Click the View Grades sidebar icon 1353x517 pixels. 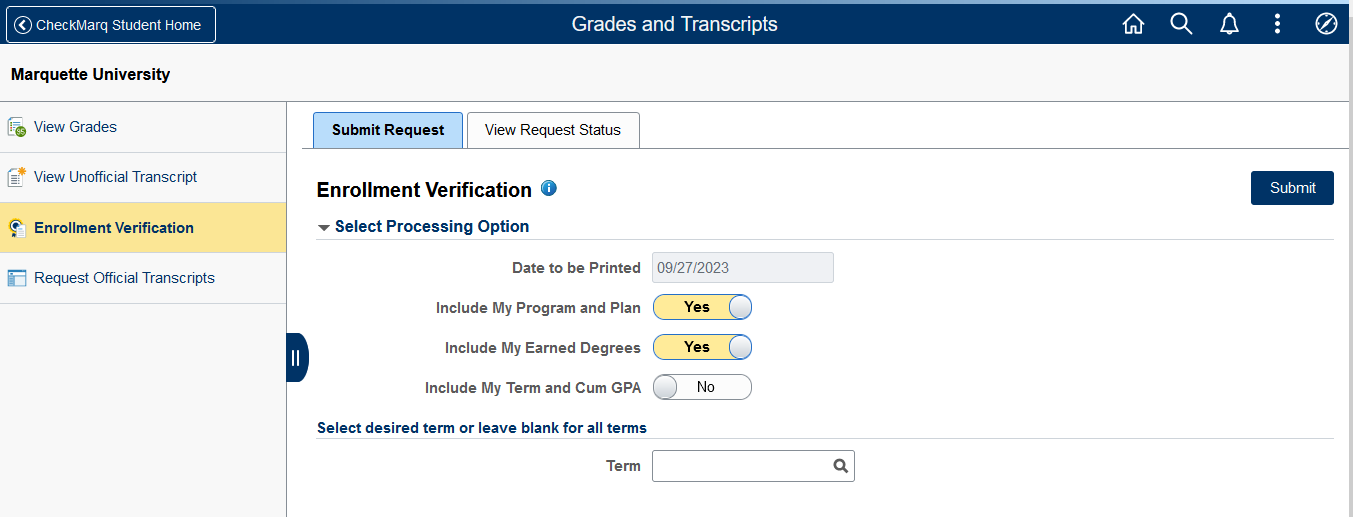point(17,127)
